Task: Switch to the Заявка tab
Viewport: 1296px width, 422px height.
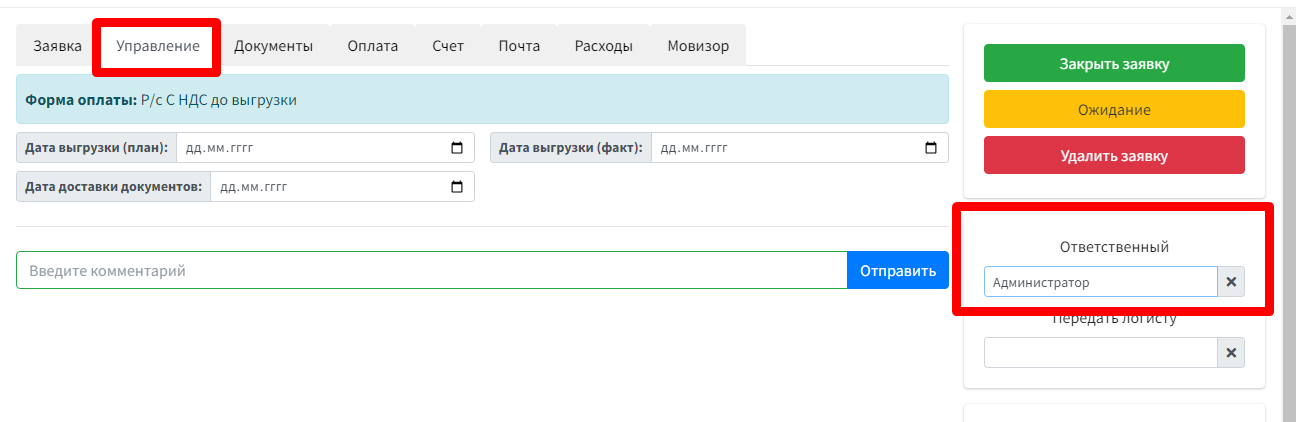Action: [x=58, y=45]
